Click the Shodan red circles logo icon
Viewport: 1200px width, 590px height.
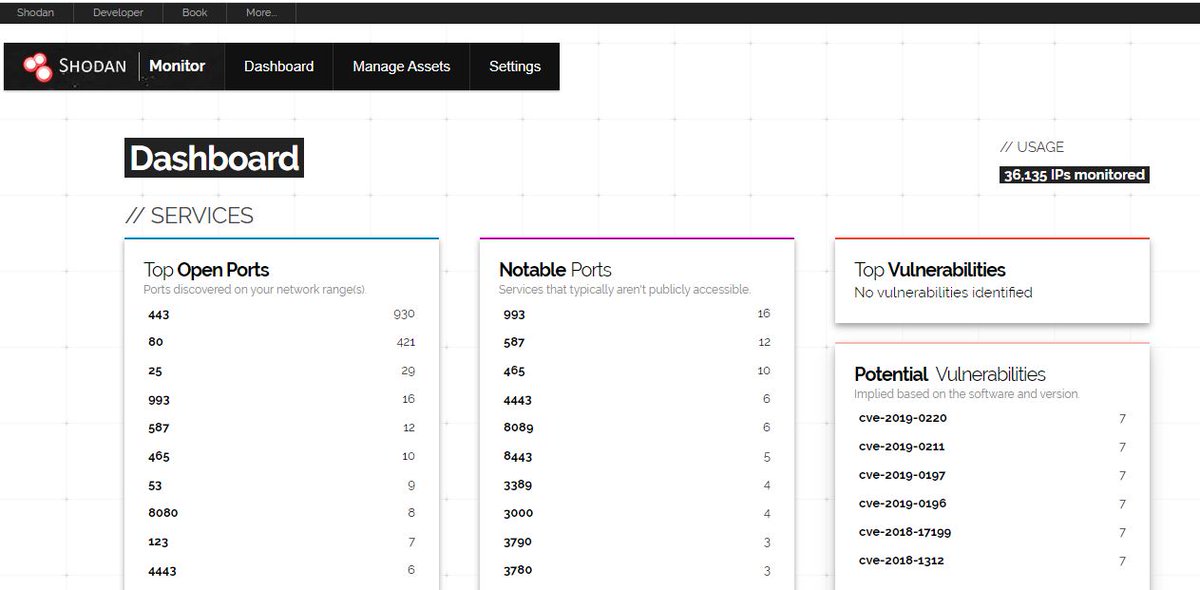click(37, 67)
